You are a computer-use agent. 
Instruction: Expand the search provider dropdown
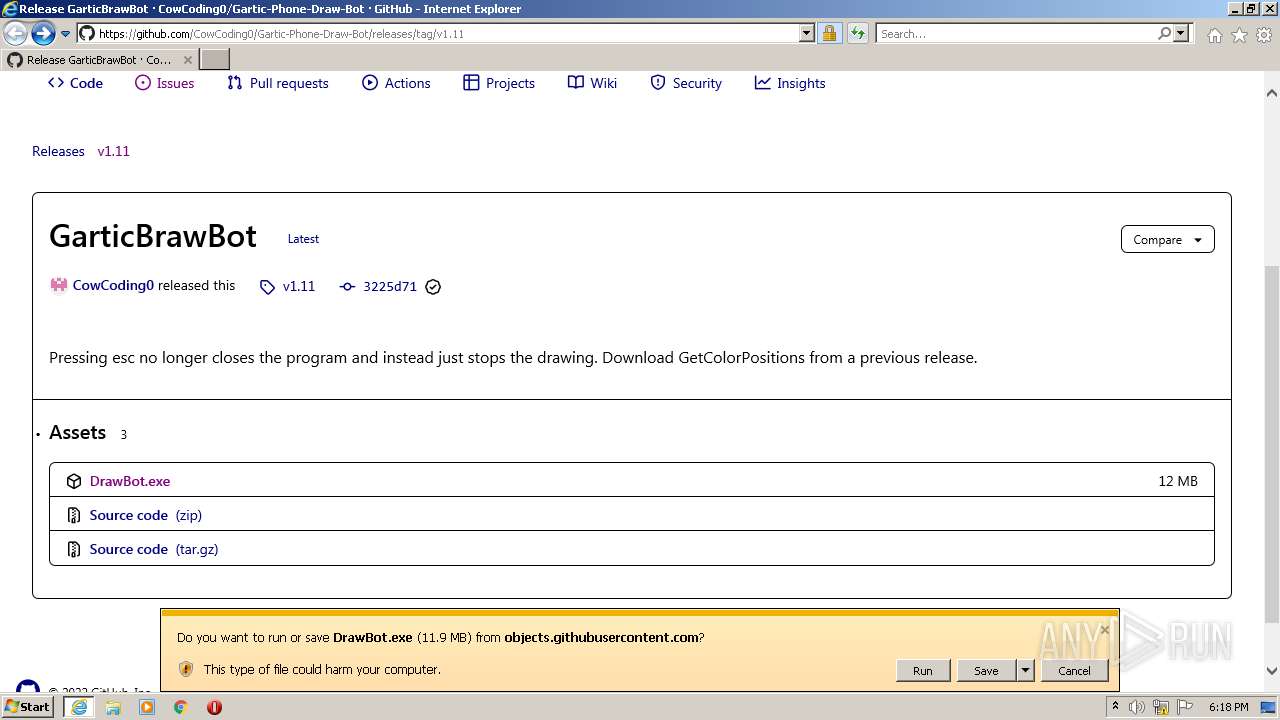pos(1181,33)
